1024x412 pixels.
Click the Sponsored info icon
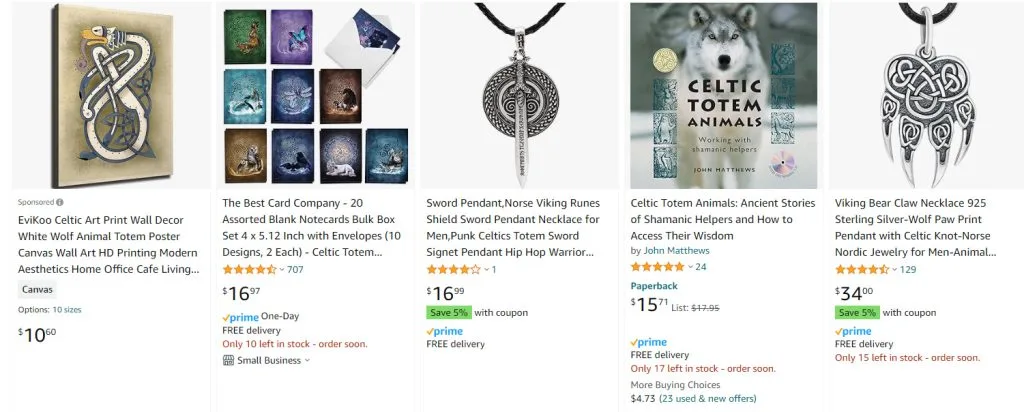61,202
